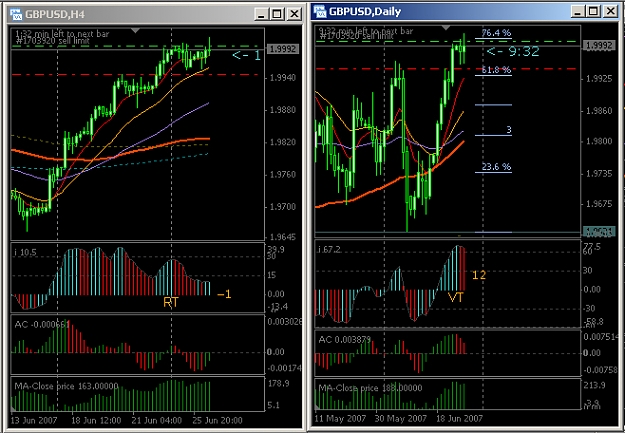Click the 1.9925 price axis value
The width and height of the screenshot is (625, 433).
[599, 79]
